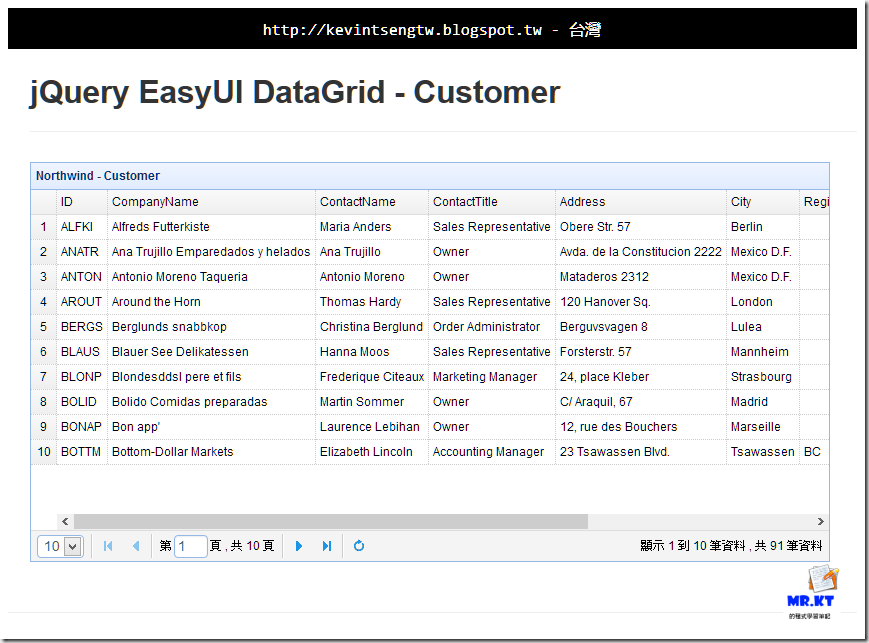Image resolution: width=869 pixels, height=643 pixels.
Task: Click the ANATR ID cell
Action: [81, 252]
